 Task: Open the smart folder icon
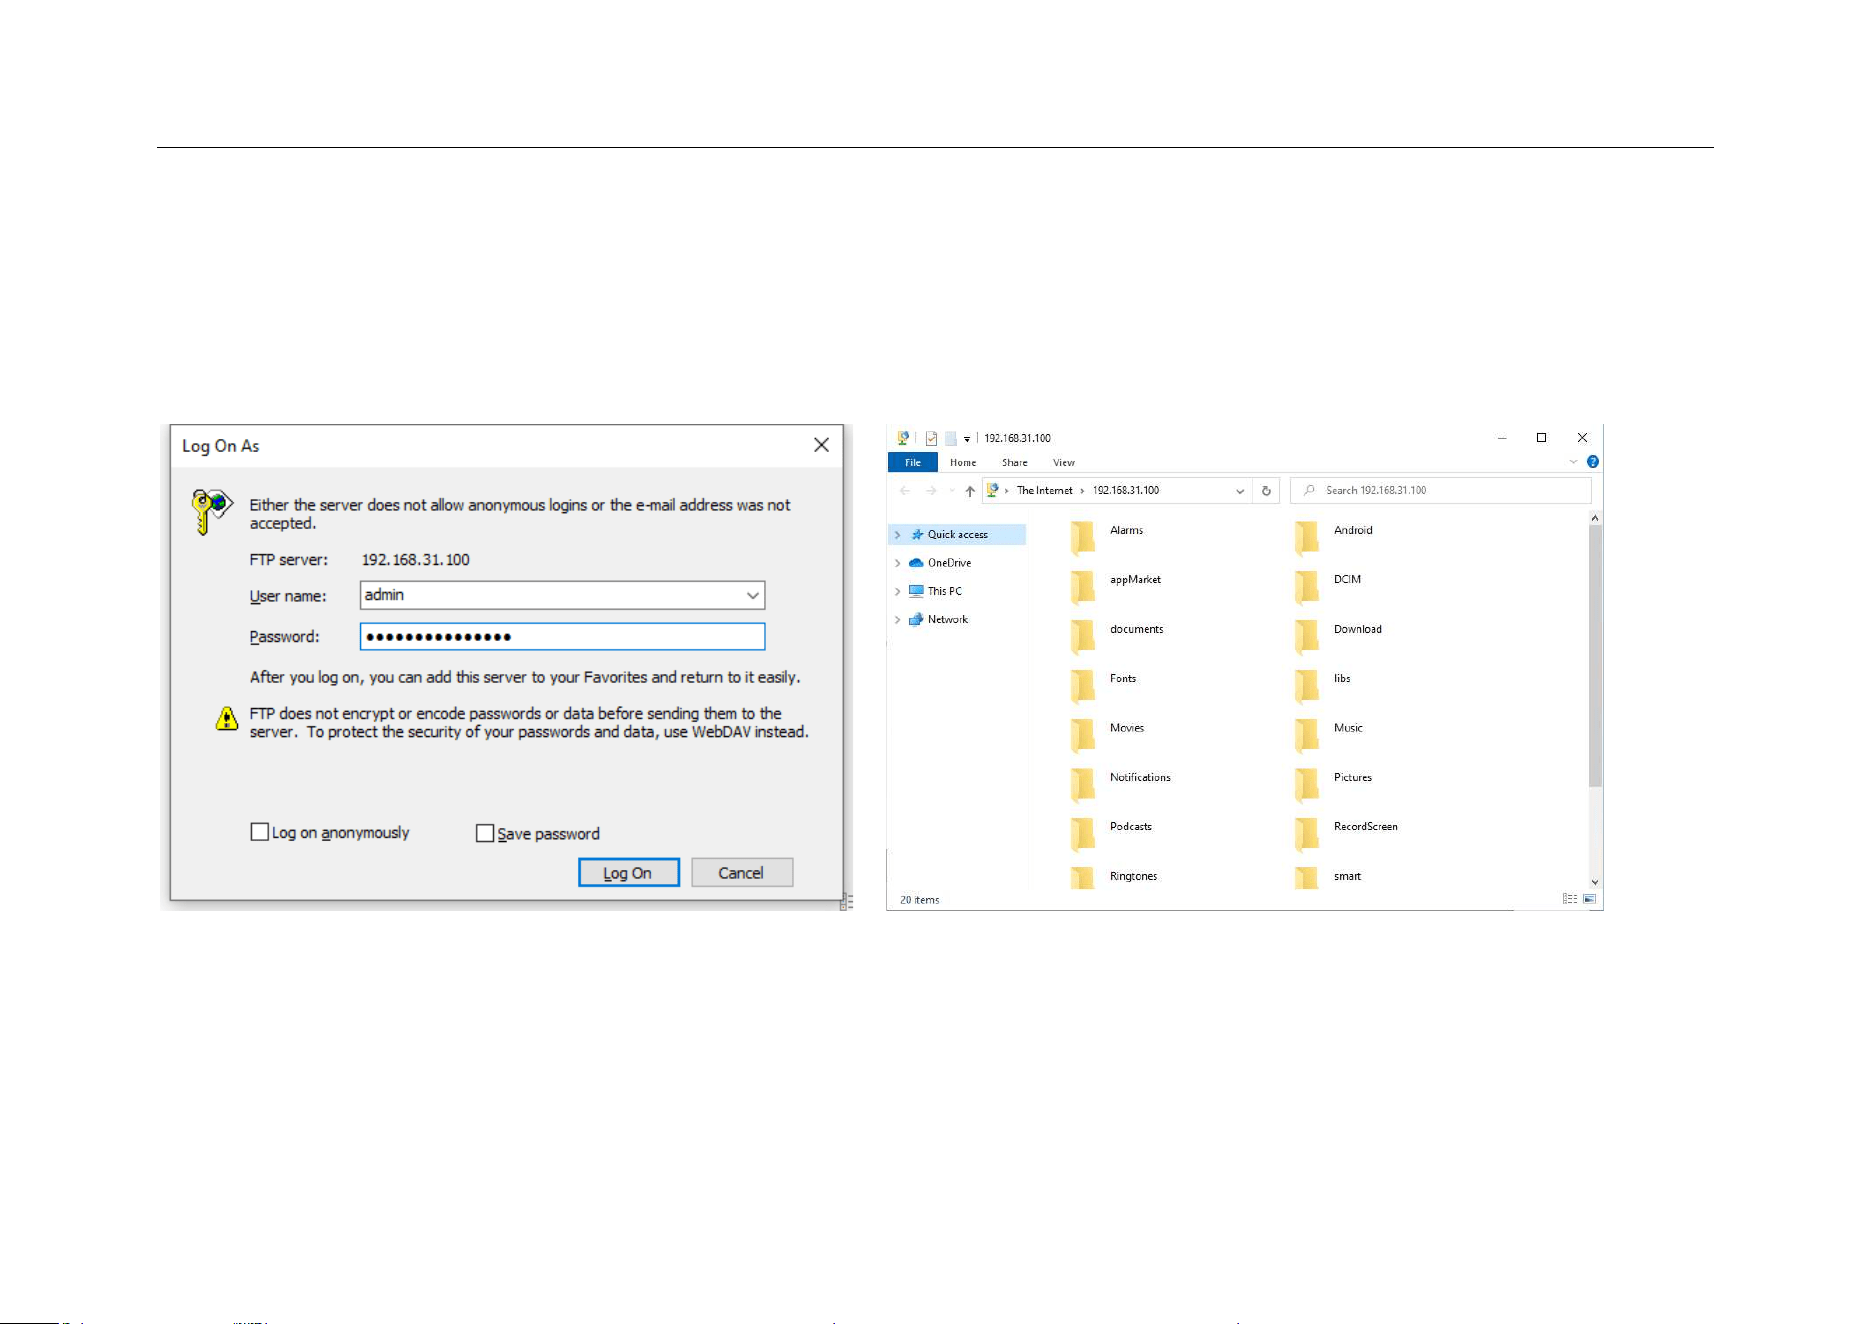pyautogui.click(x=1306, y=879)
